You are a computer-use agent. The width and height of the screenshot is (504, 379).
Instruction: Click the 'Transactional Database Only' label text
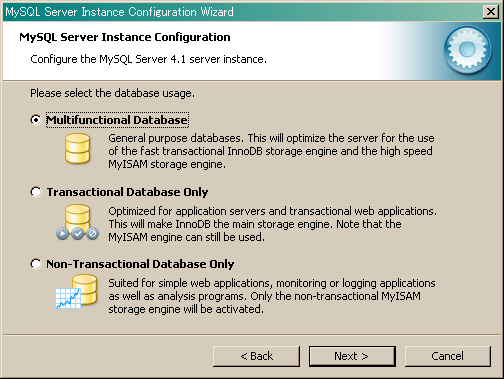click(127, 192)
